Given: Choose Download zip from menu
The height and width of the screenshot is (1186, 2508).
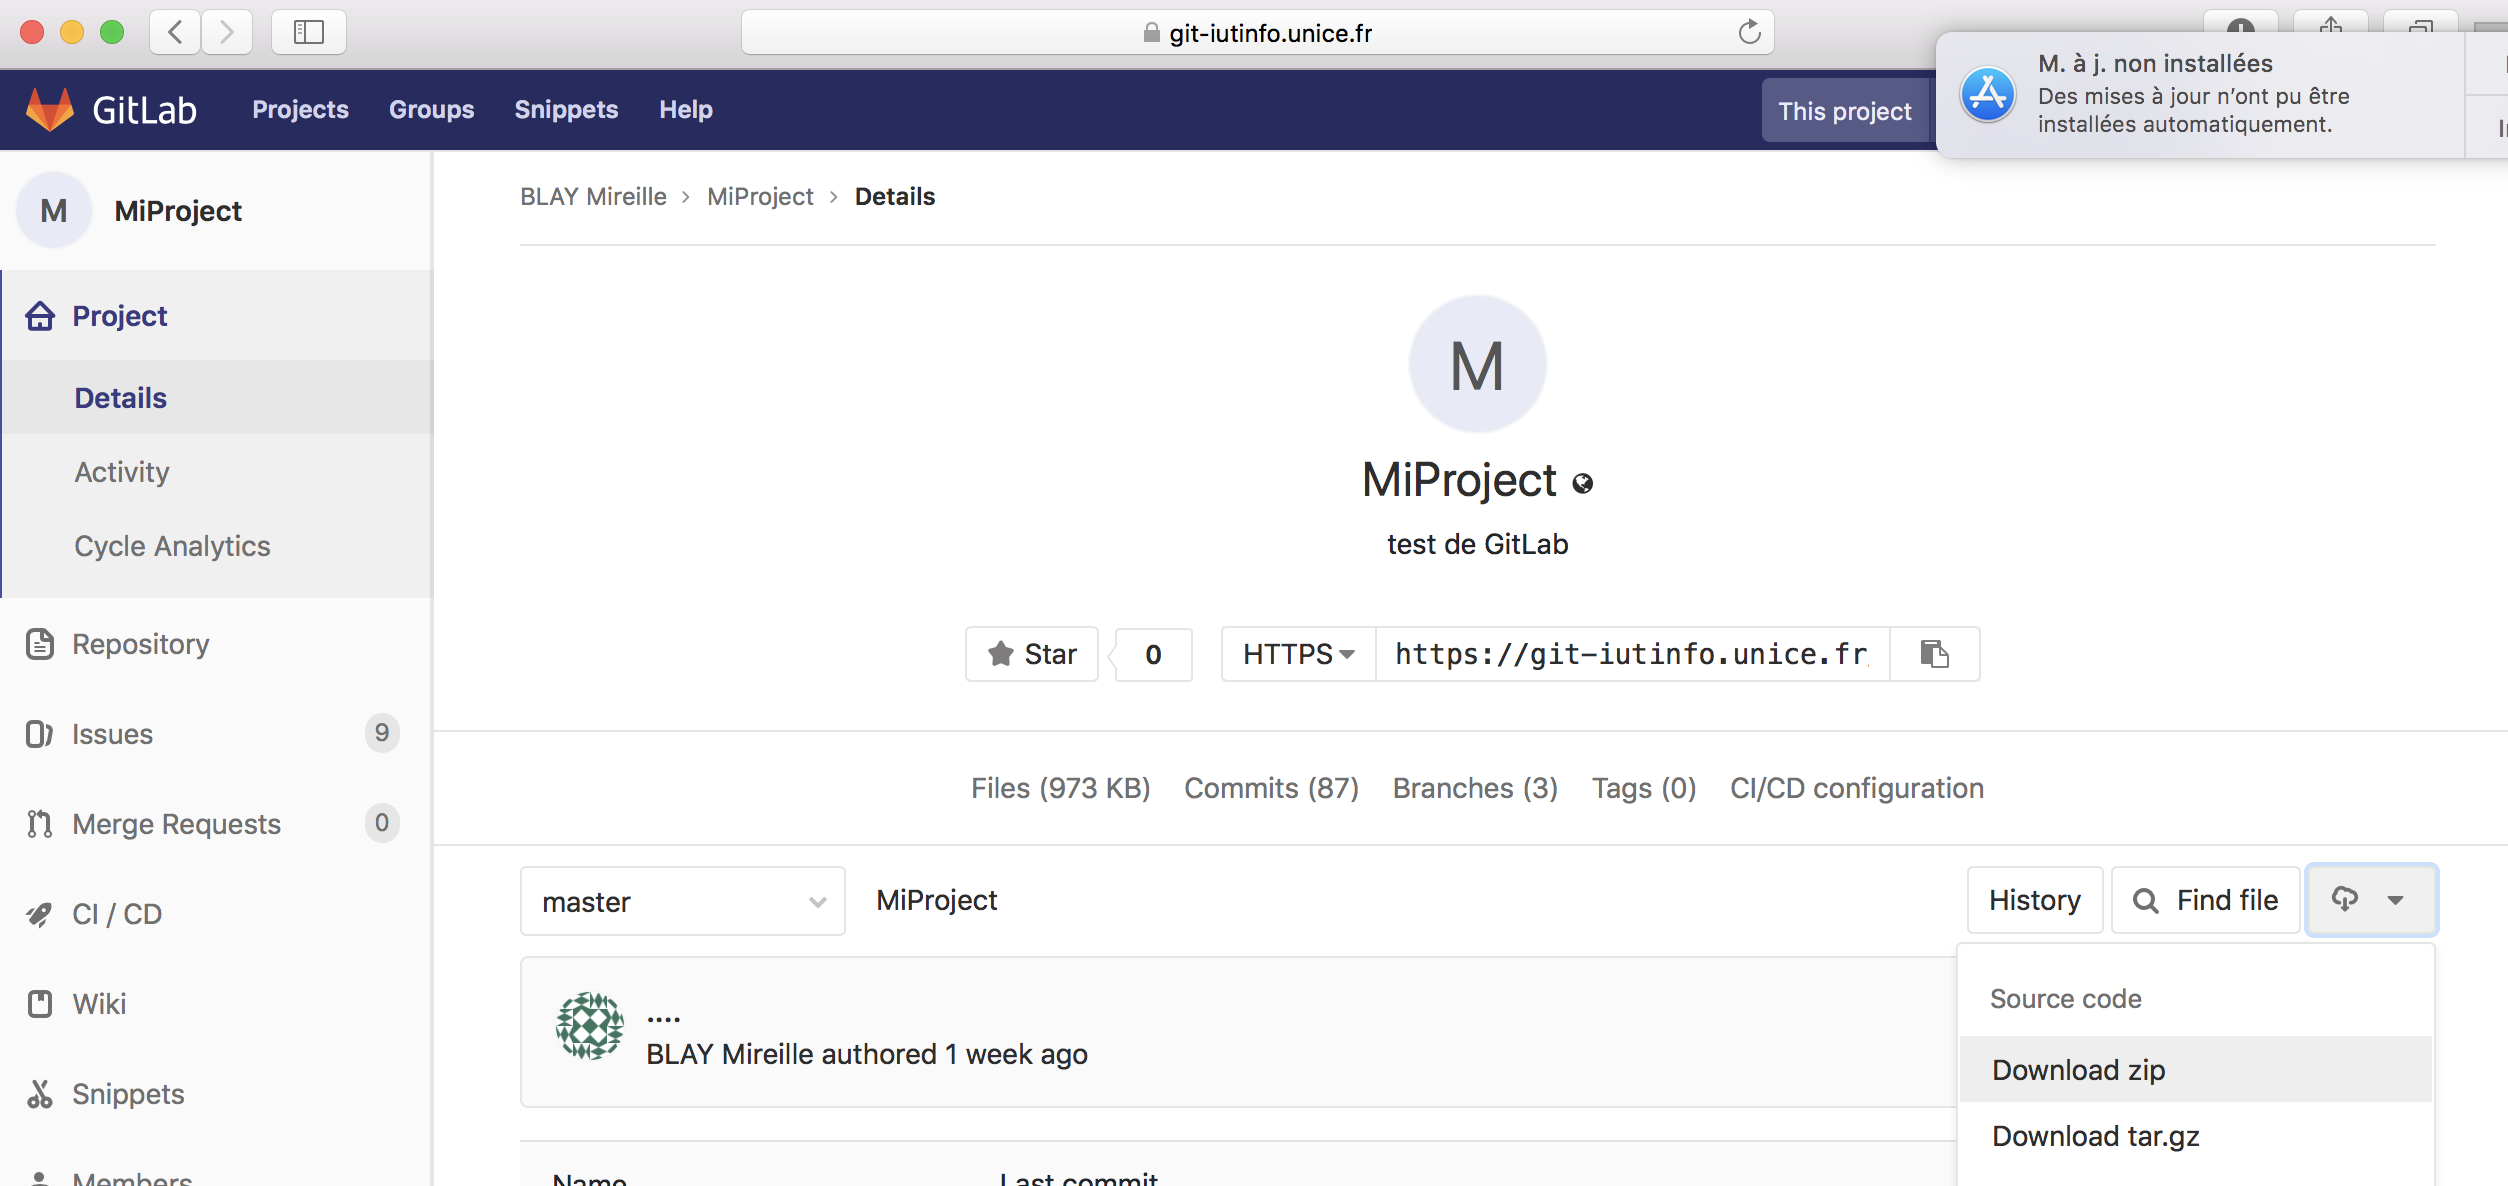Looking at the screenshot, I should (2078, 1070).
